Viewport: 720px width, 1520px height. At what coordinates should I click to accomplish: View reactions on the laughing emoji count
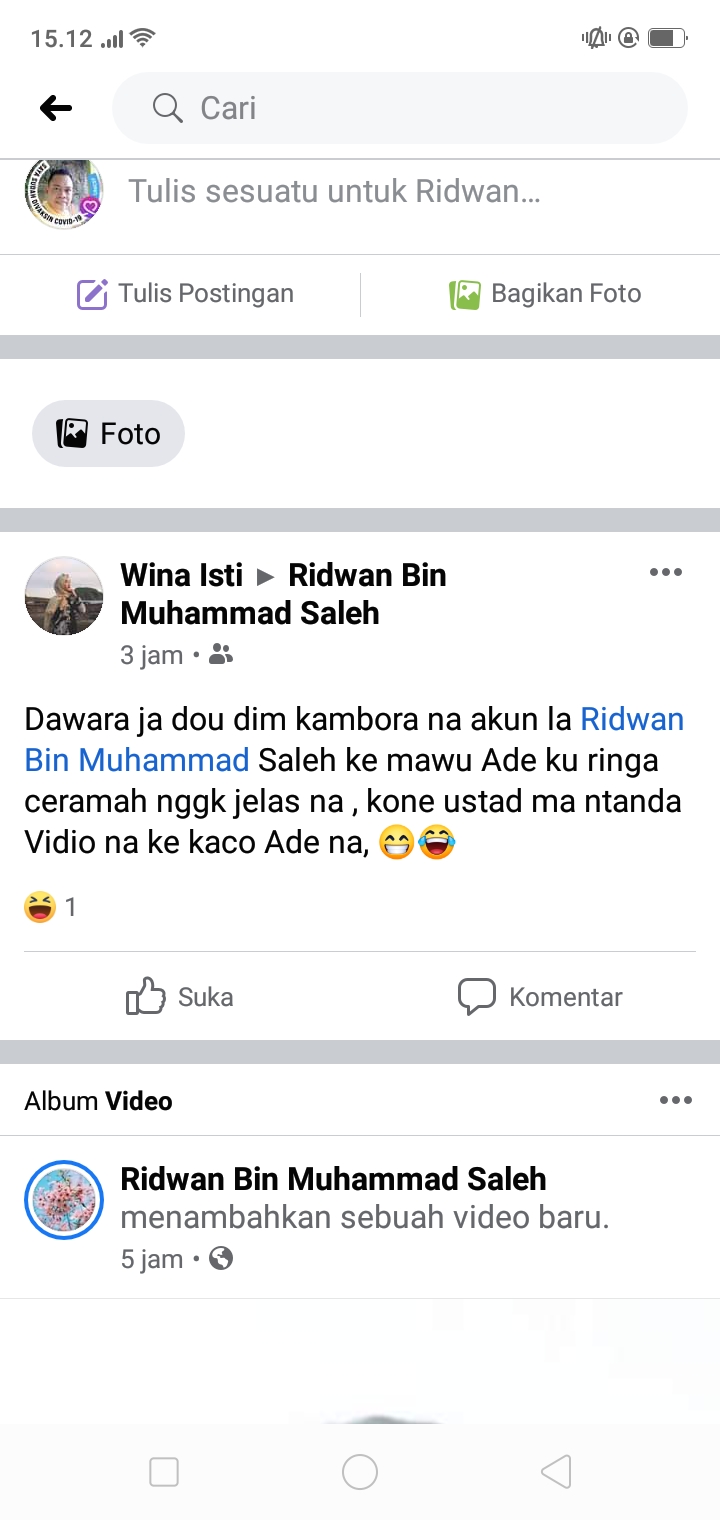[x=50, y=907]
